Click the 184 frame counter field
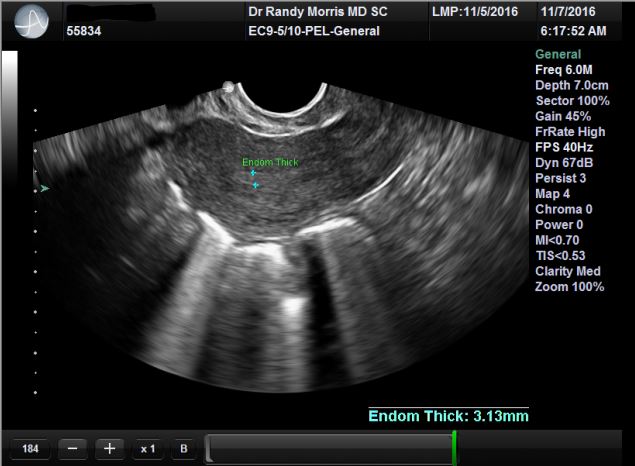This screenshot has height=466, width=635. (x=30, y=449)
